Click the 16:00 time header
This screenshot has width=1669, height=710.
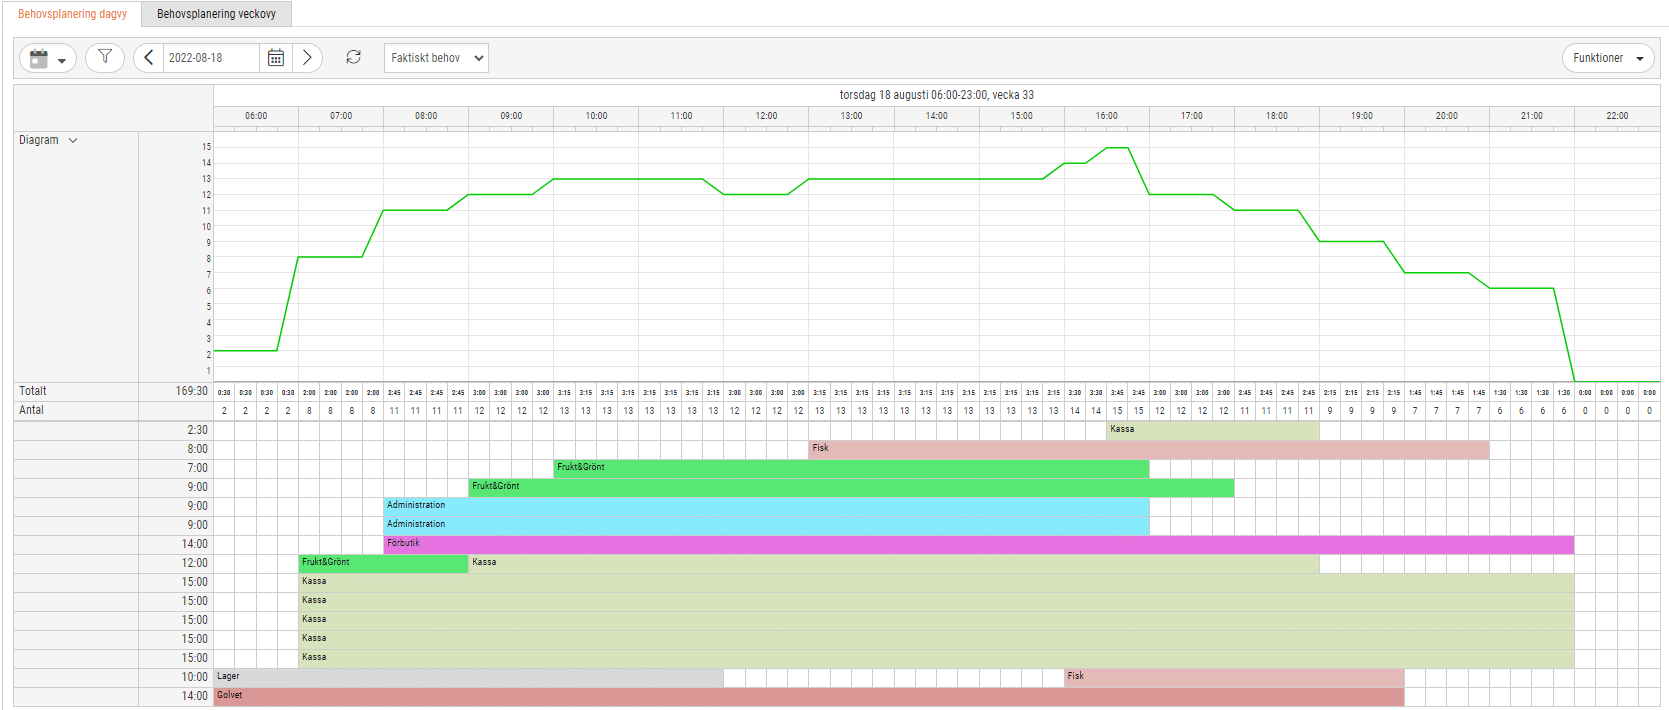1106,116
